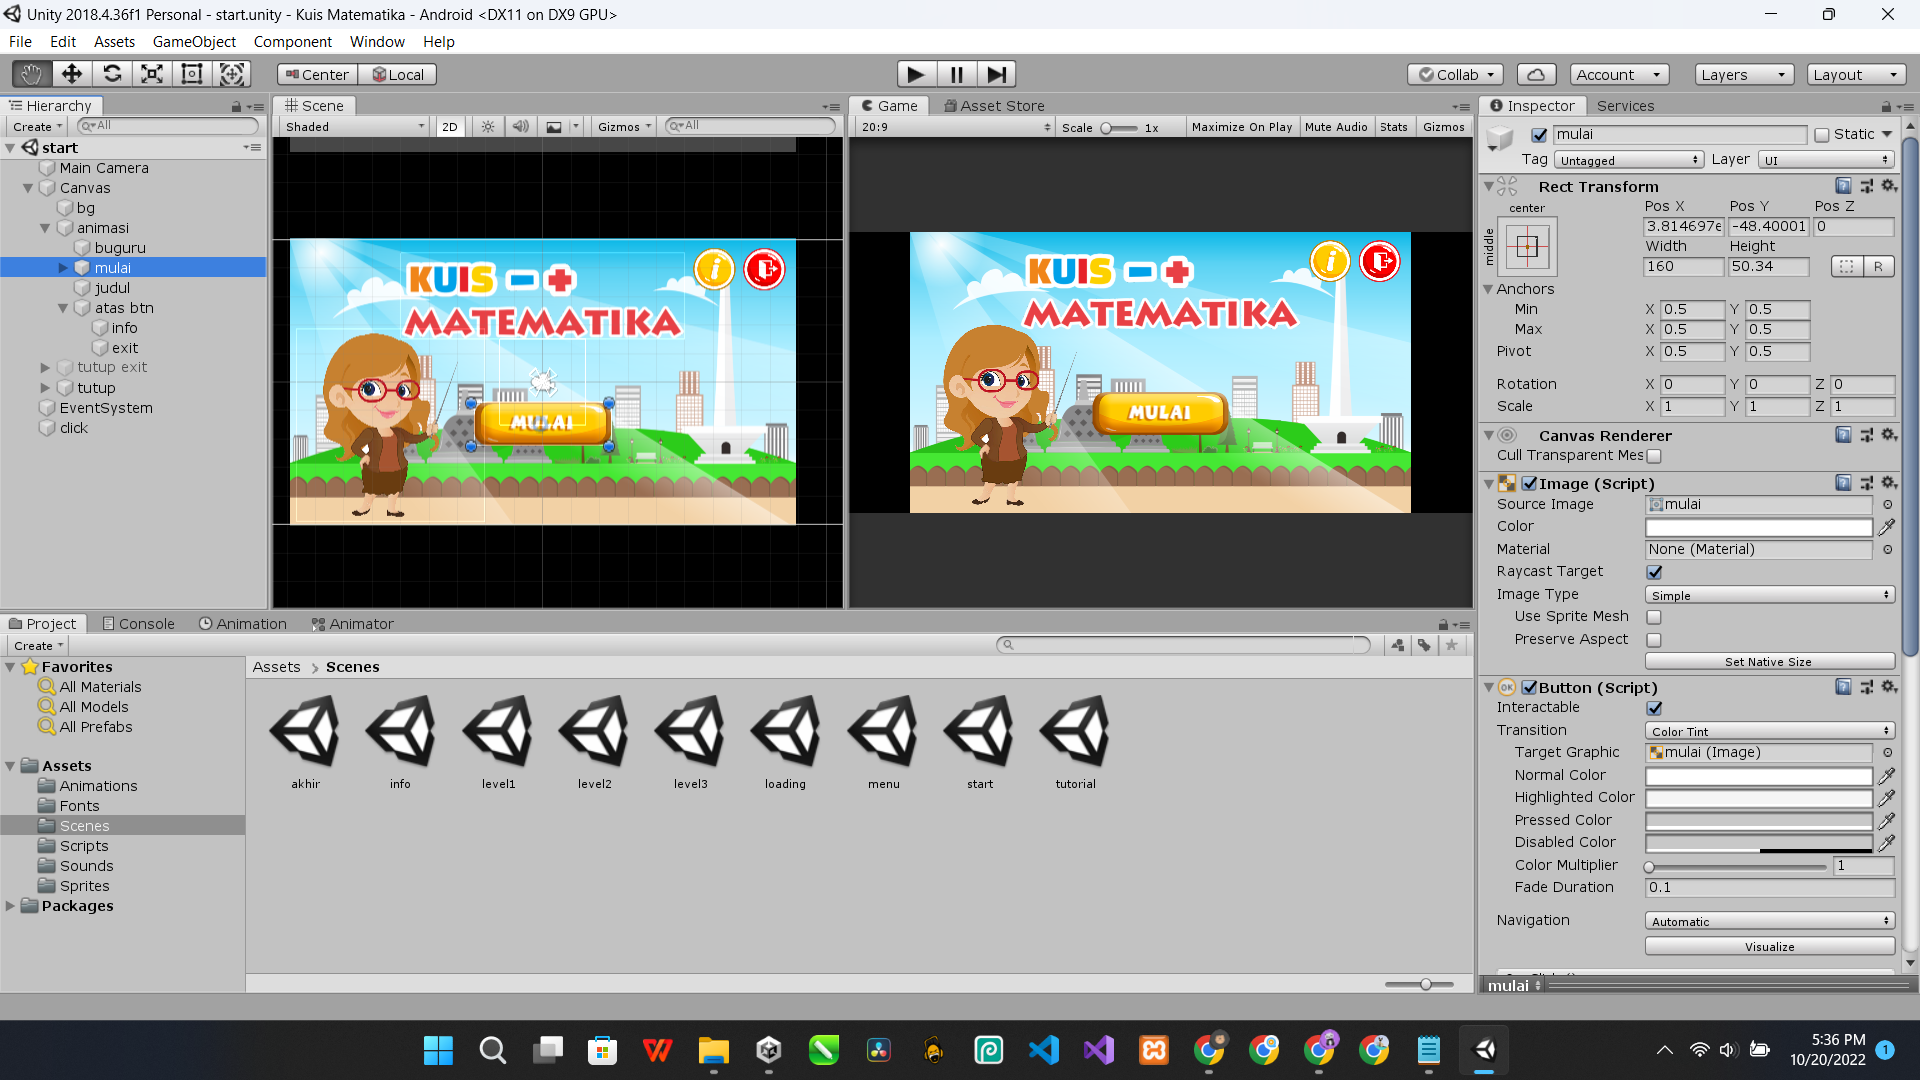This screenshot has height=1080, width=1920.
Task: Open the Image Type dropdown
Action: [x=1769, y=595]
